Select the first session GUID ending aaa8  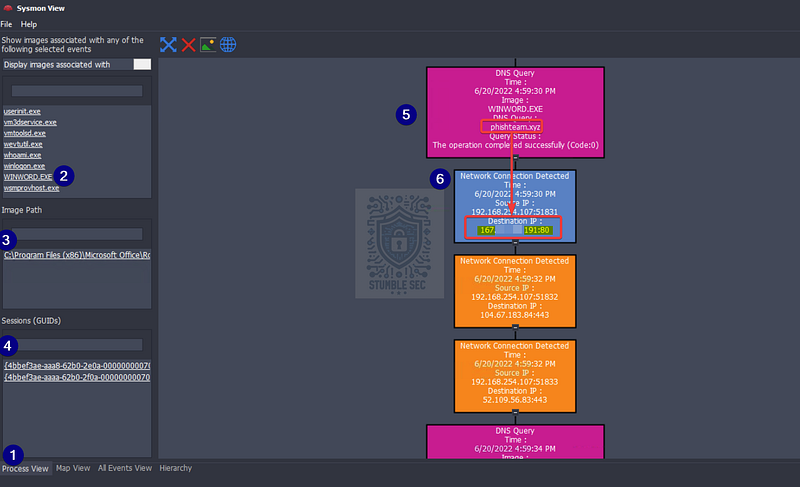coord(77,366)
